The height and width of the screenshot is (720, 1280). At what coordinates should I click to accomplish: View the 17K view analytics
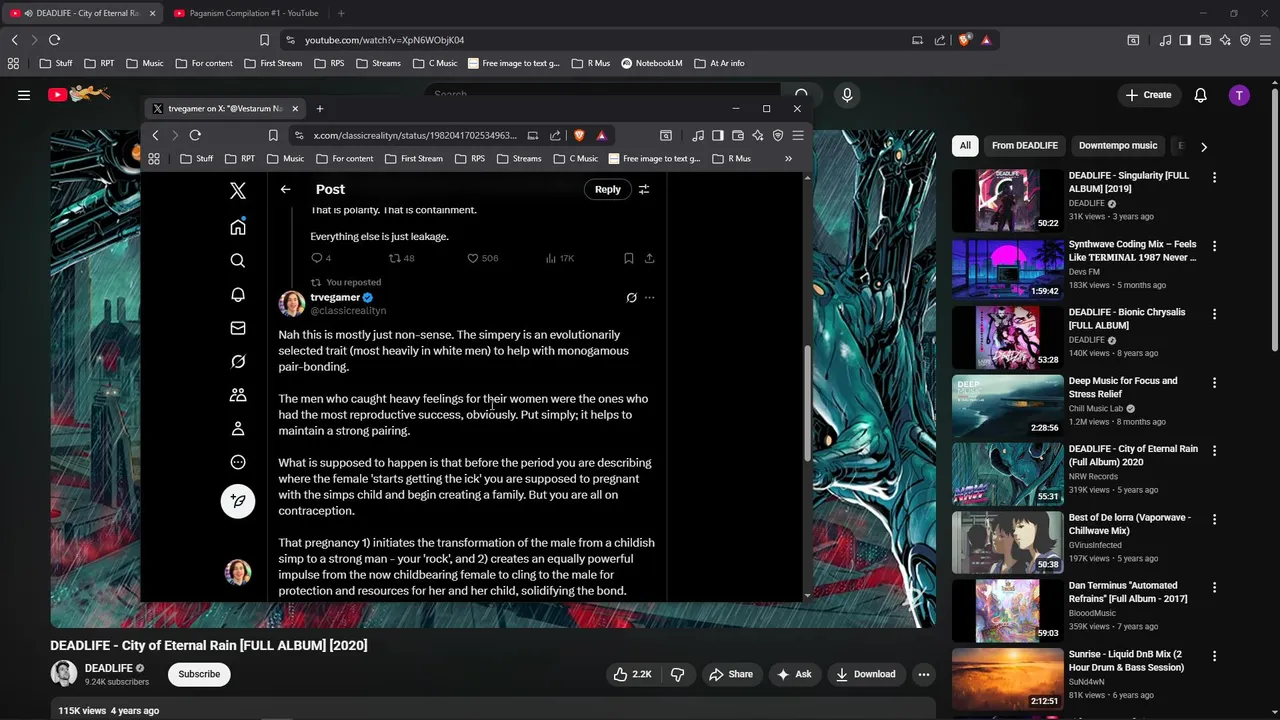pos(560,258)
